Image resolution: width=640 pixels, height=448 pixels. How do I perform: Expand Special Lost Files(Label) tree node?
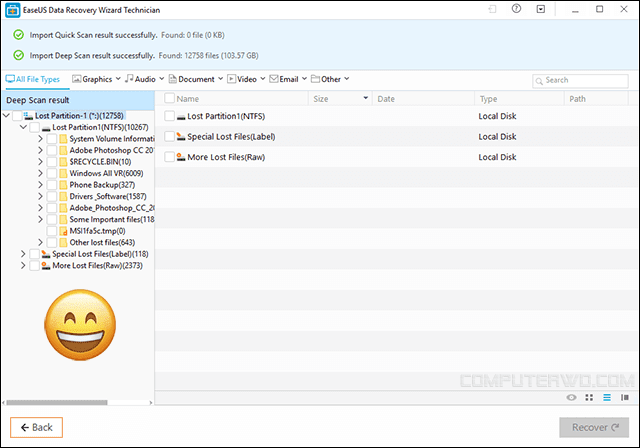point(23,254)
